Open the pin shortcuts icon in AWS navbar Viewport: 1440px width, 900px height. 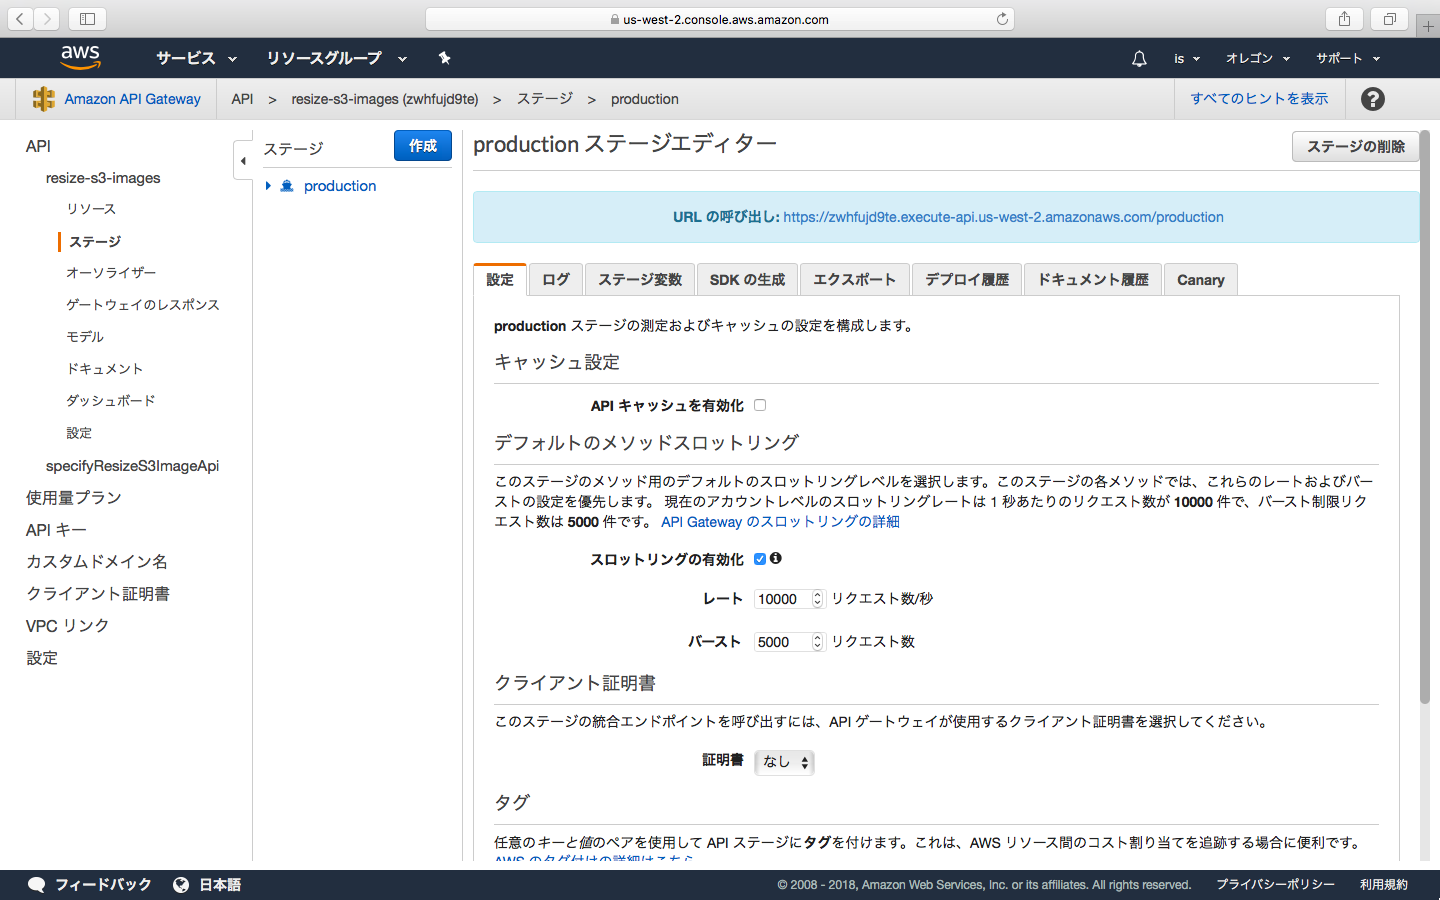click(444, 58)
